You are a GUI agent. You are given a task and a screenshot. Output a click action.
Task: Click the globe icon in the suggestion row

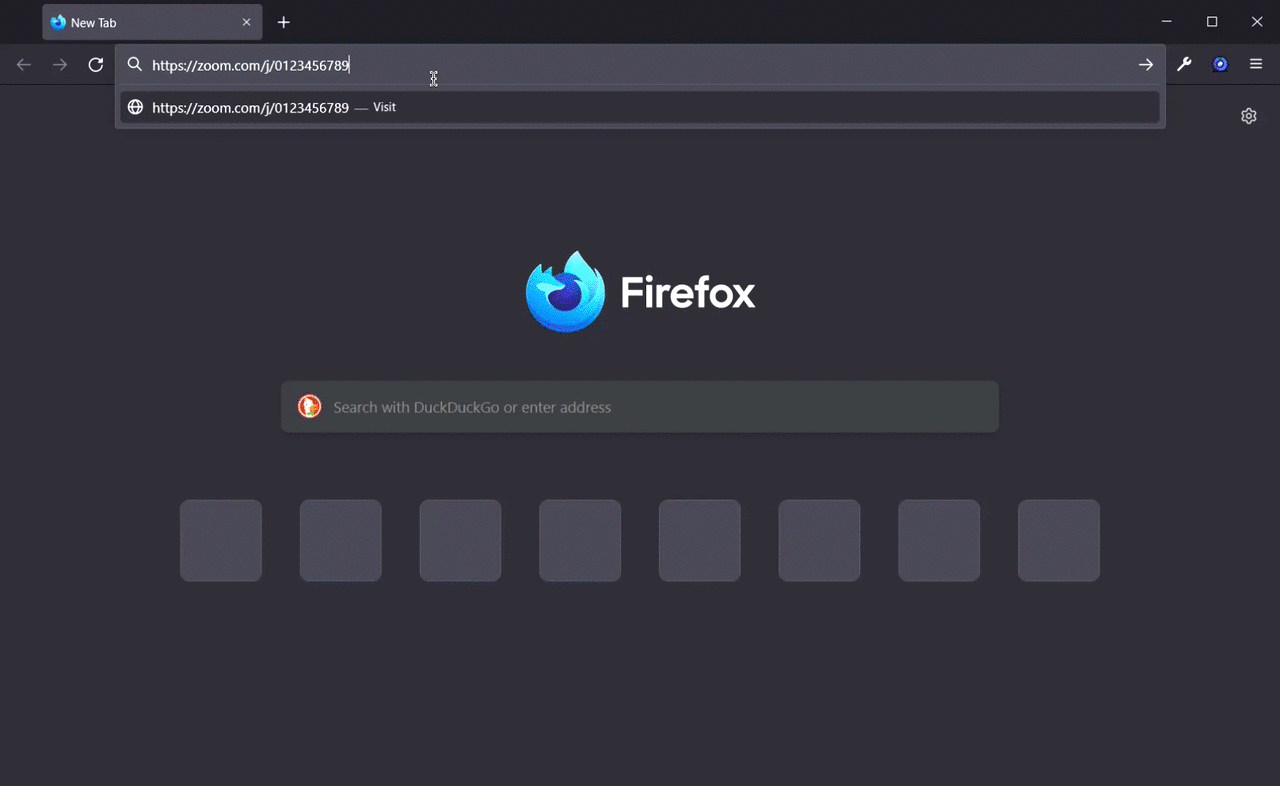coord(135,107)
